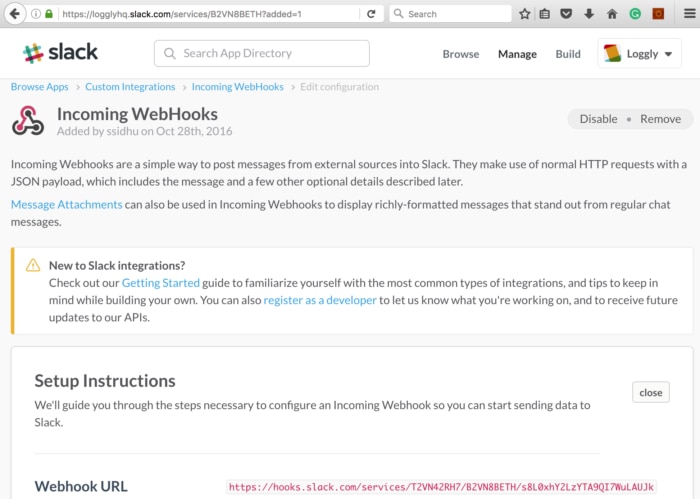Open the Manage menu item
Viewport: 700px width, 499px height.
[x=517, y=54]
